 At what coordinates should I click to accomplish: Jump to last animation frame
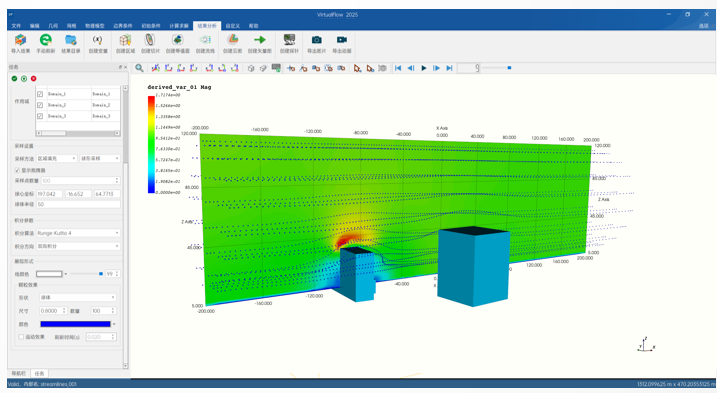[x=449, y=68]
